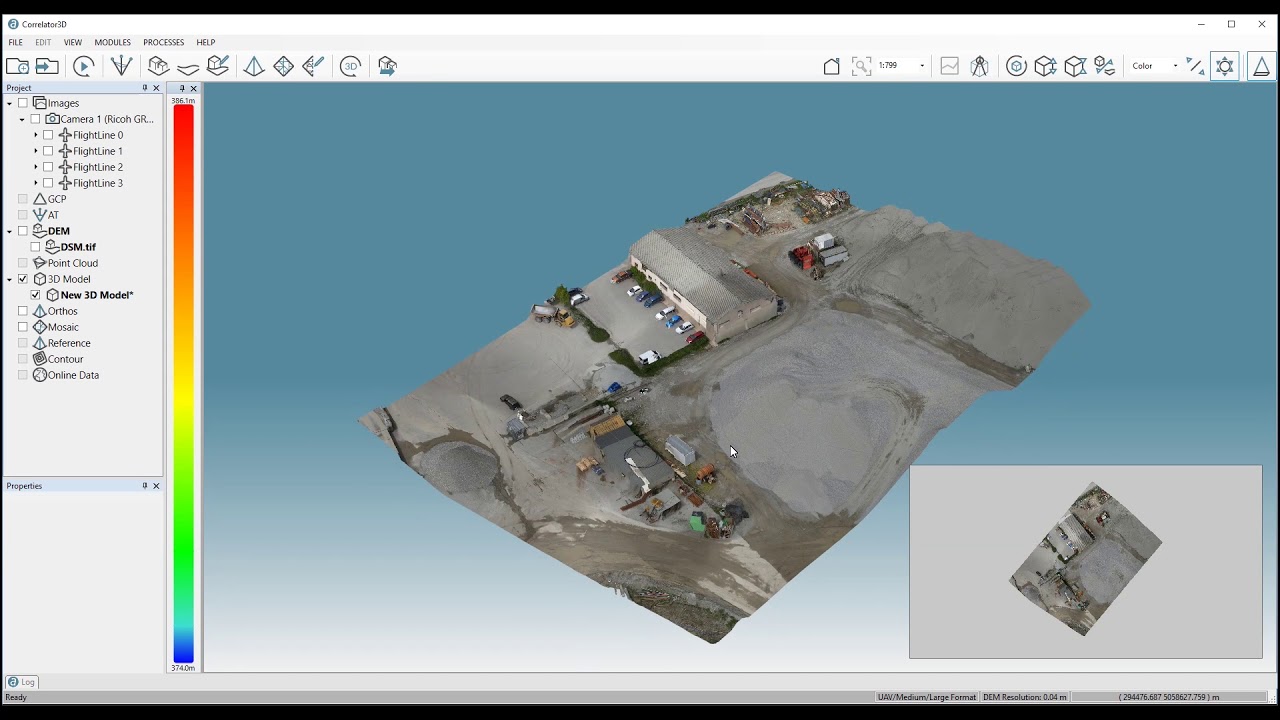The image size is (1280, 720).
Task: Click the overview minimap thumbnail
Action: pos(1086,561)
